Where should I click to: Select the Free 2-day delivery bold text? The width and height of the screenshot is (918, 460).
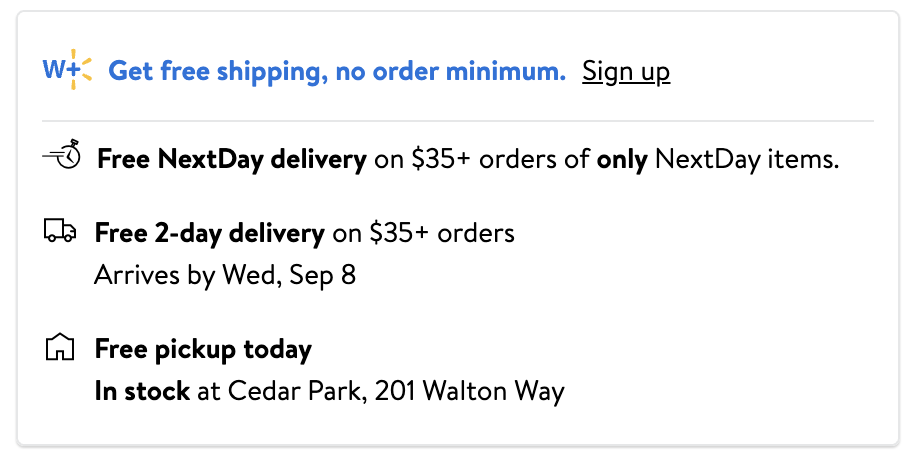pyautogui.click(x=210, y=234)
